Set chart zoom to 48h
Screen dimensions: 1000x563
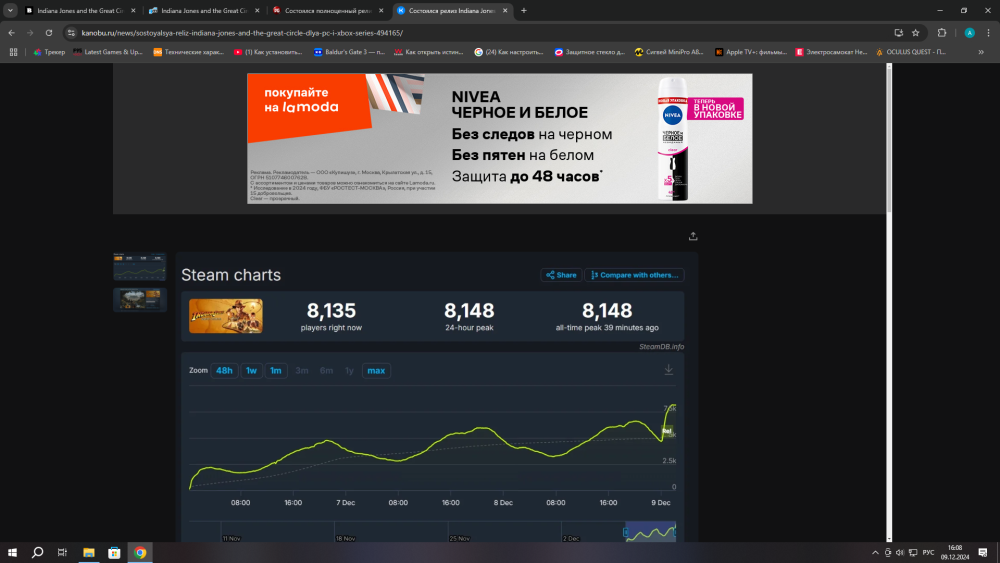point(224,371)
